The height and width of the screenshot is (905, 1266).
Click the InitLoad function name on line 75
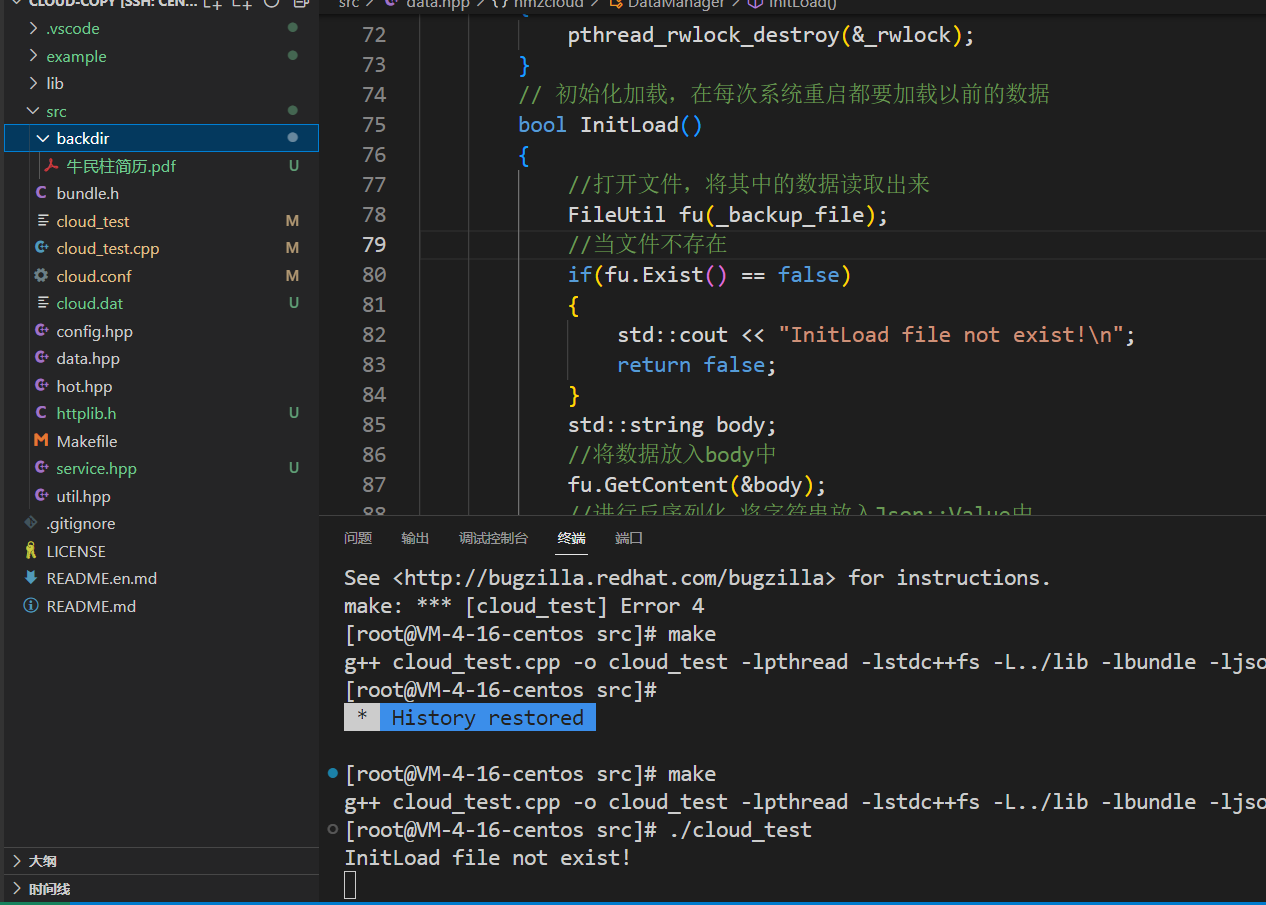coord(629,125)
